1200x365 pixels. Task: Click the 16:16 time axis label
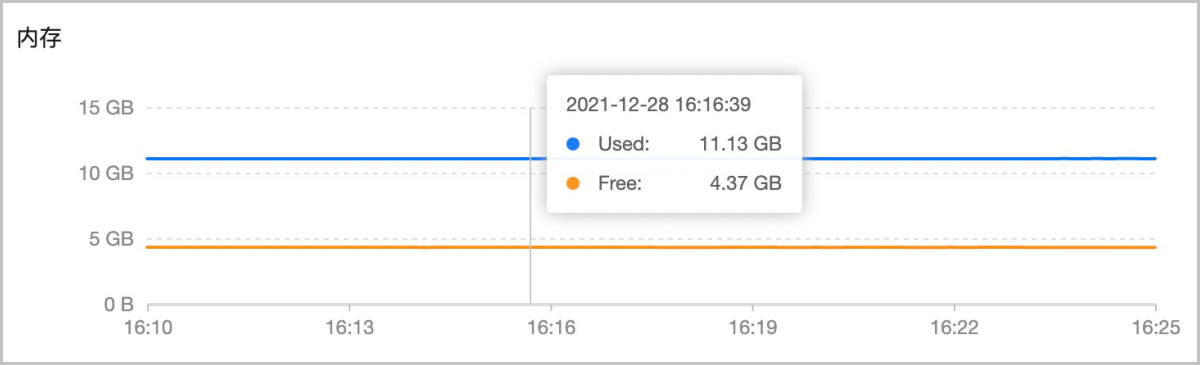tap(550, 327)
